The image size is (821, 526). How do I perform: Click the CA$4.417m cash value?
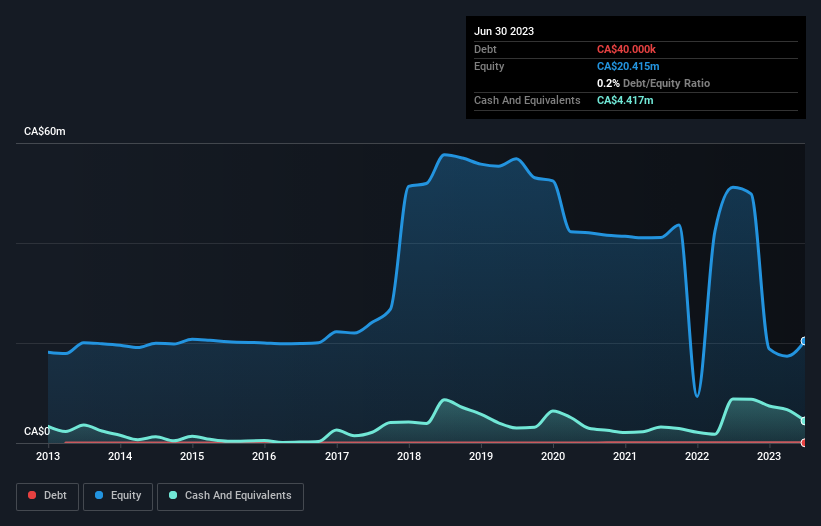[625, 100]
